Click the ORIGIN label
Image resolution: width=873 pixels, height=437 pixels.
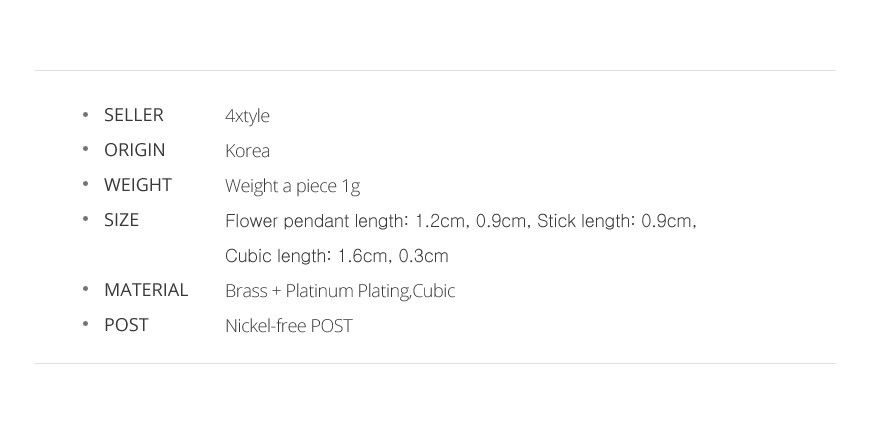click(x=134, y=150)
